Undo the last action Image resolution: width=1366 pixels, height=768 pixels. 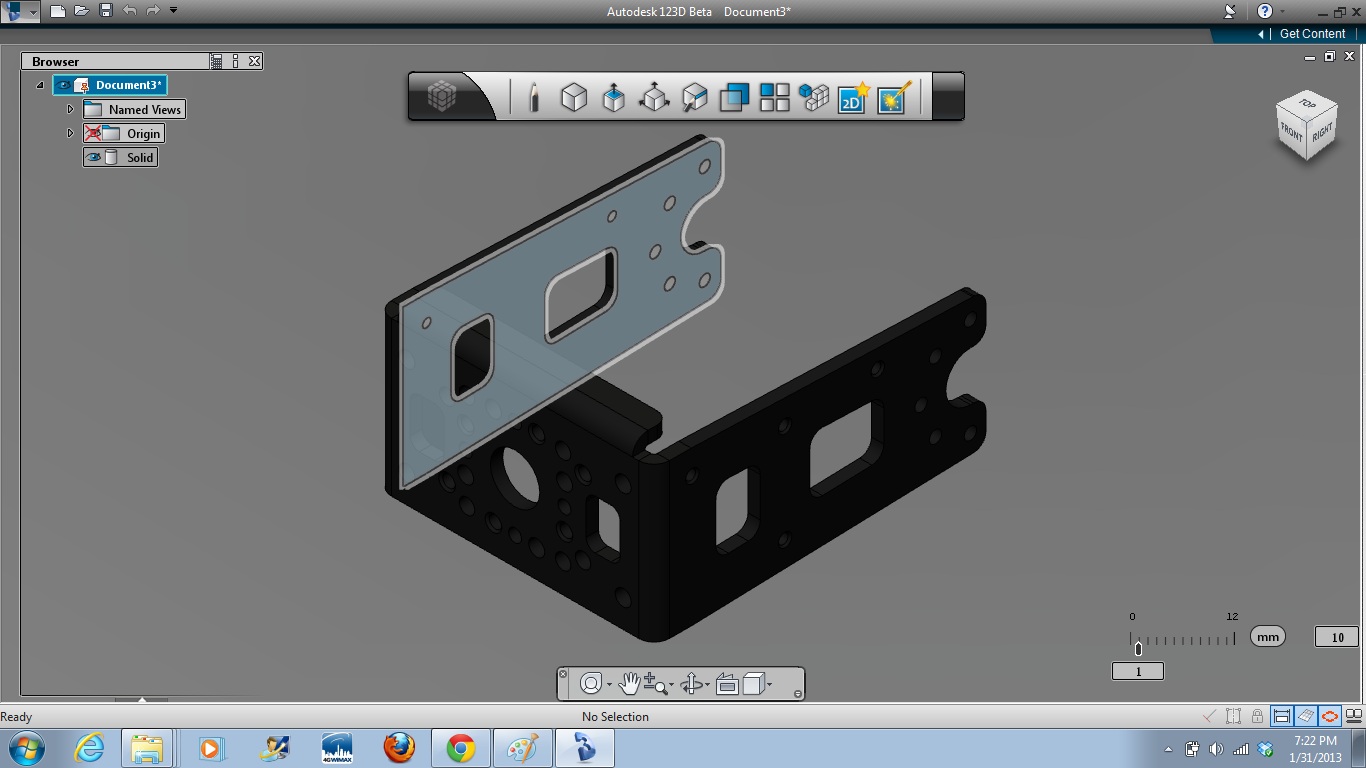[x=129, y=11]
